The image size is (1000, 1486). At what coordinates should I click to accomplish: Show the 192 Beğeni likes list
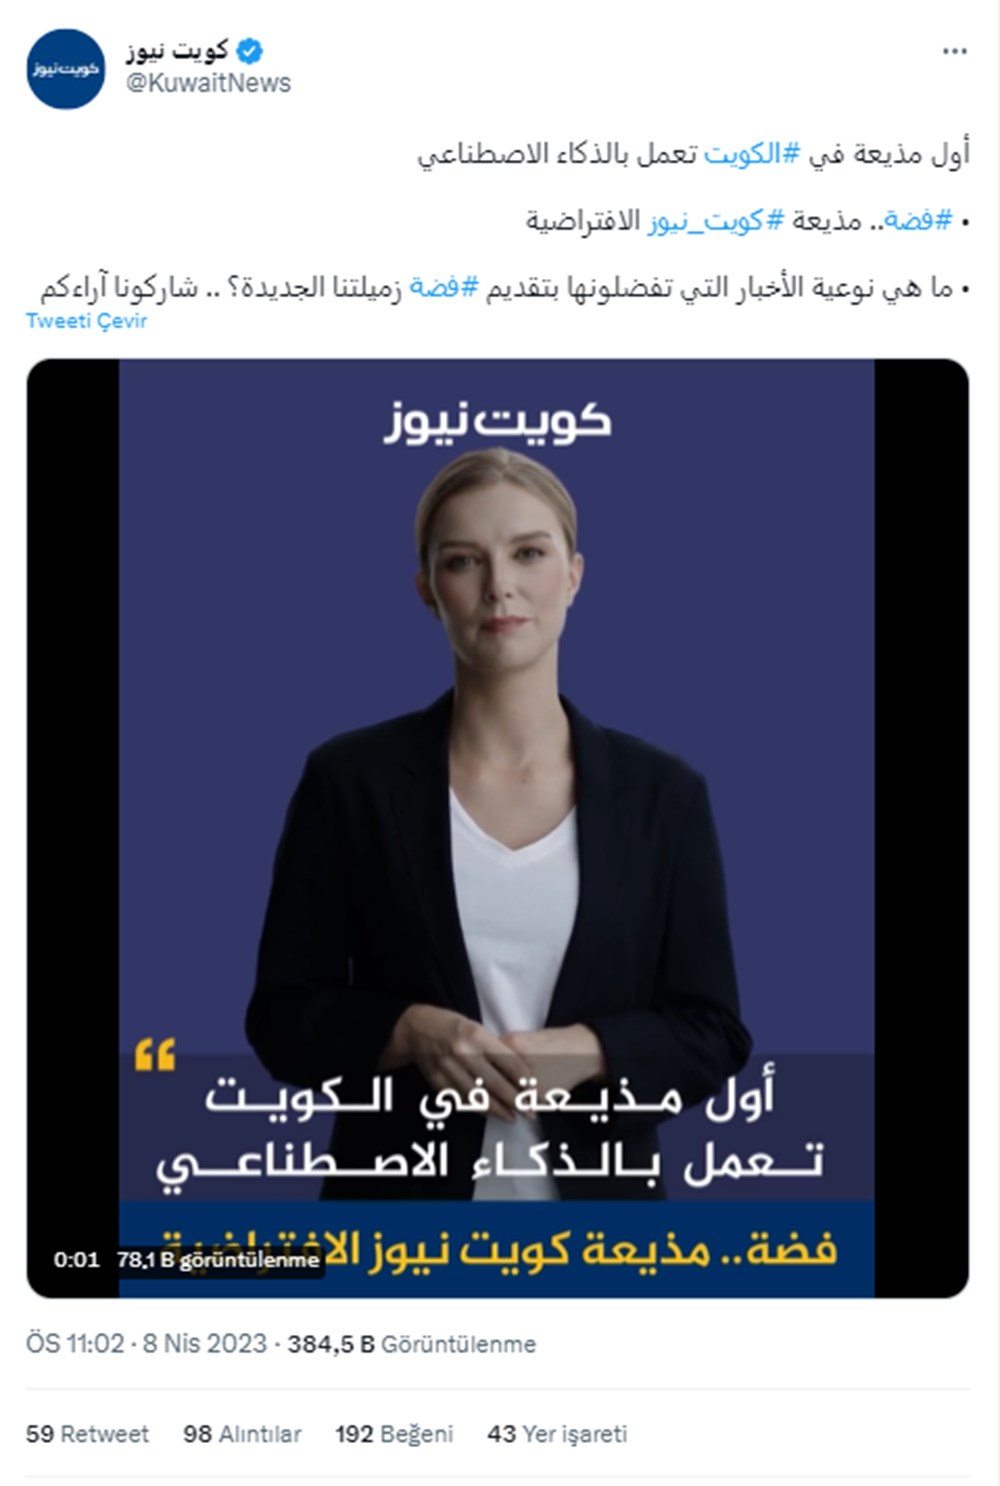(x=394, y=1434)
